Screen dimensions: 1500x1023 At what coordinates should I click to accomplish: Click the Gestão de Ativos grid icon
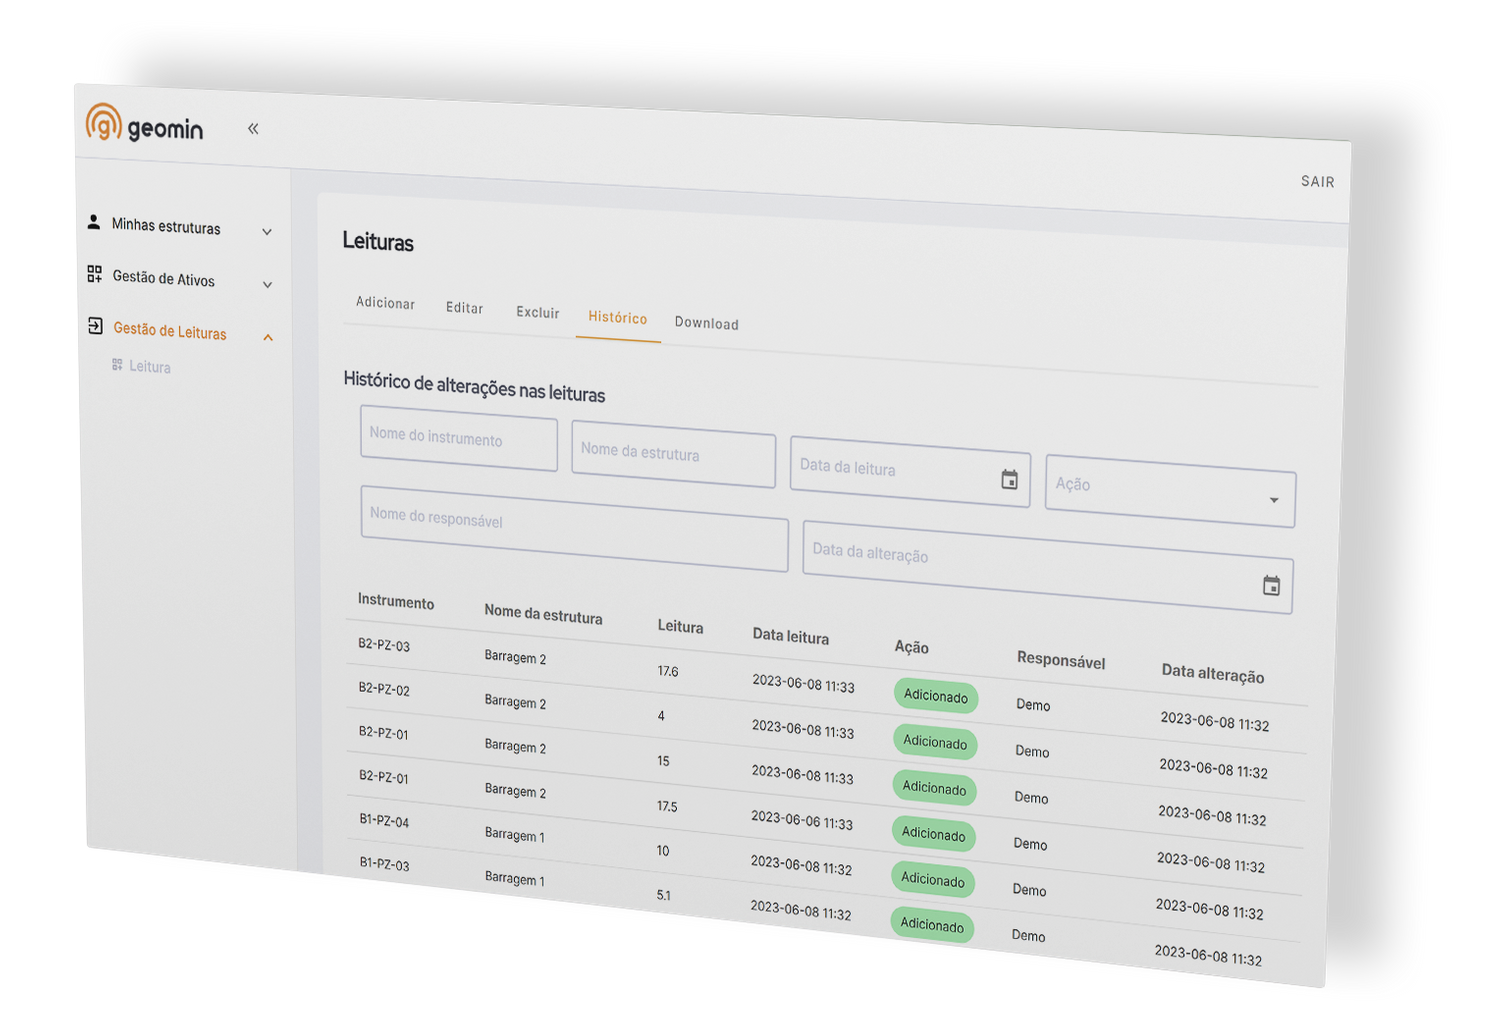coord(95,274)
